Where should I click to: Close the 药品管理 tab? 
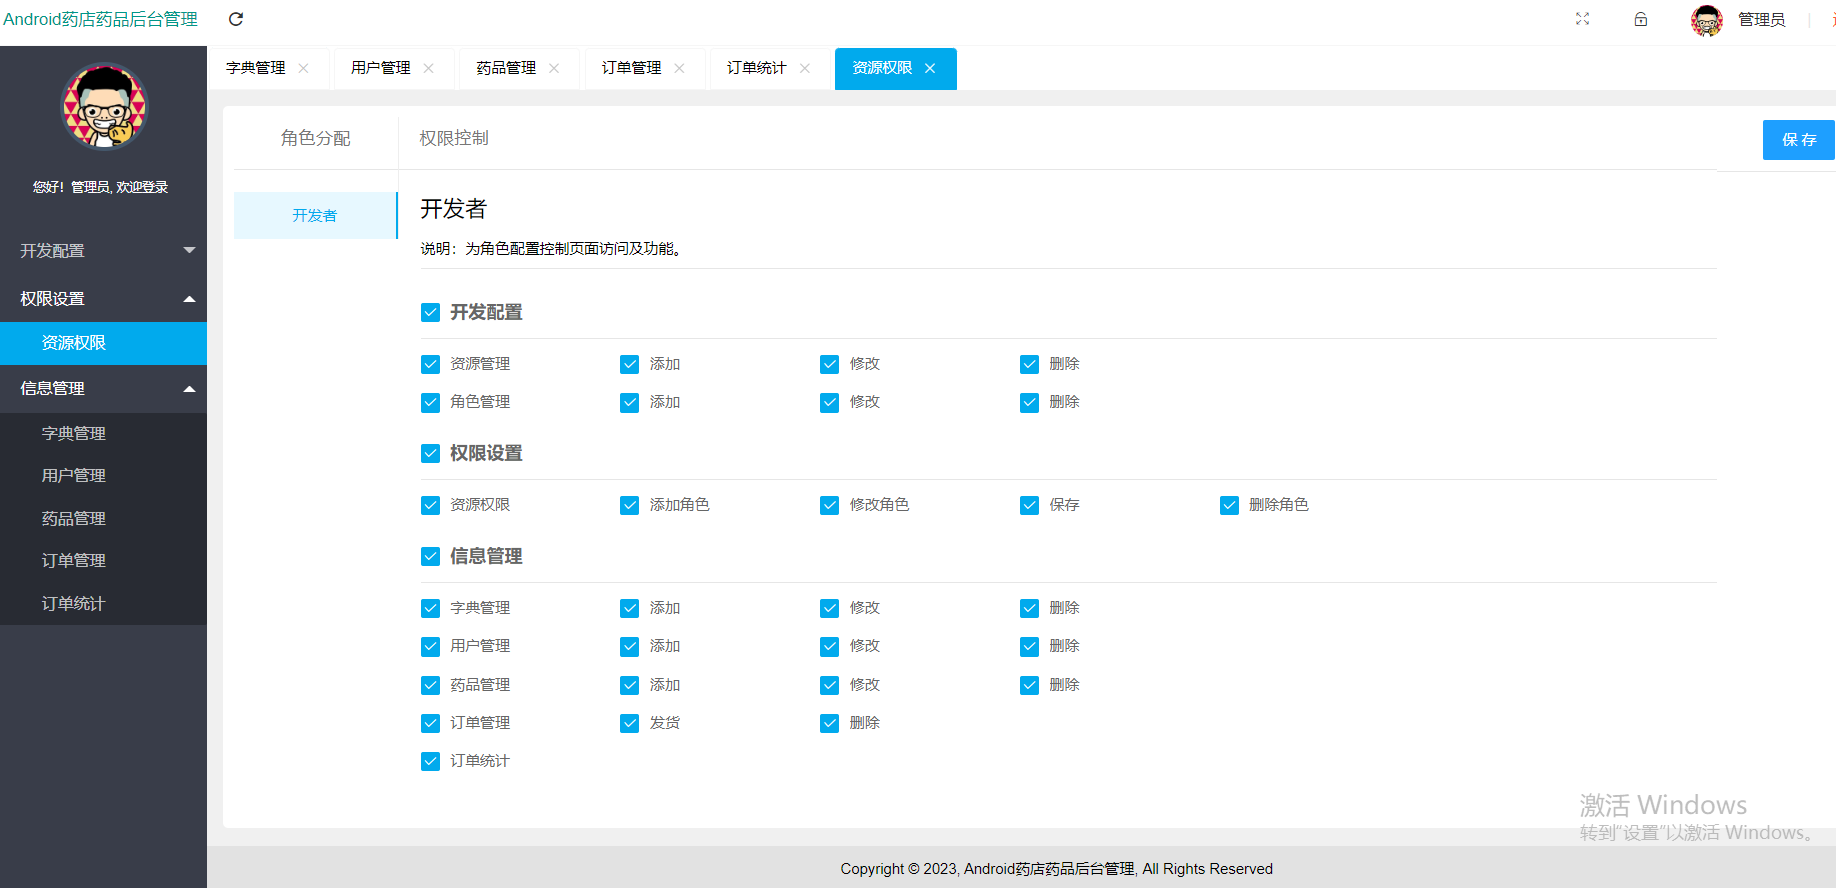[x=554, y=68]
